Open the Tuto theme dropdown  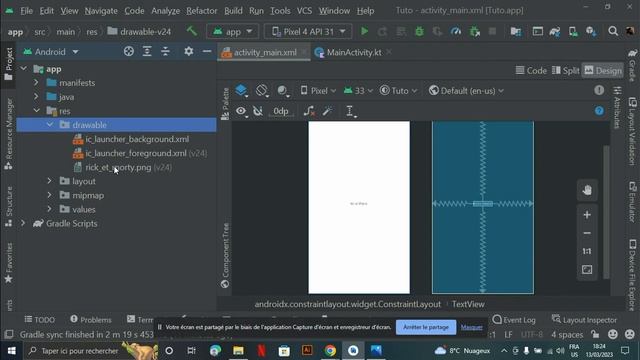click(x=398, y=91)
